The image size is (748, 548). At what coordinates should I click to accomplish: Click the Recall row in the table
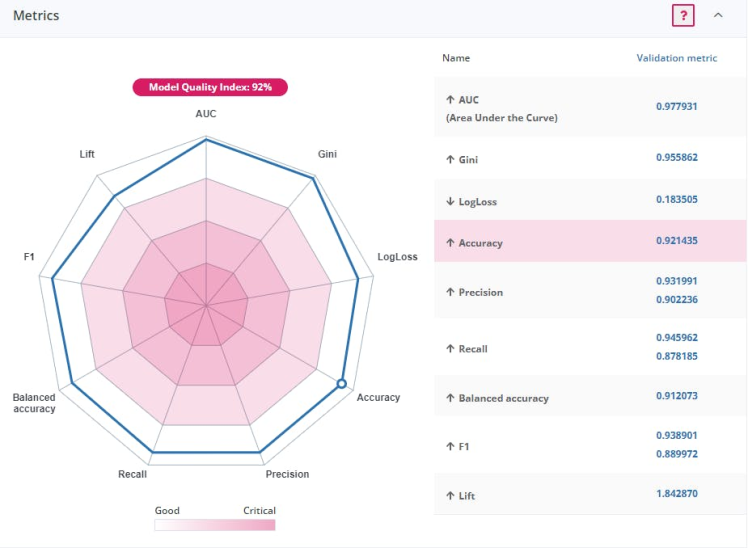pos(590,348)
